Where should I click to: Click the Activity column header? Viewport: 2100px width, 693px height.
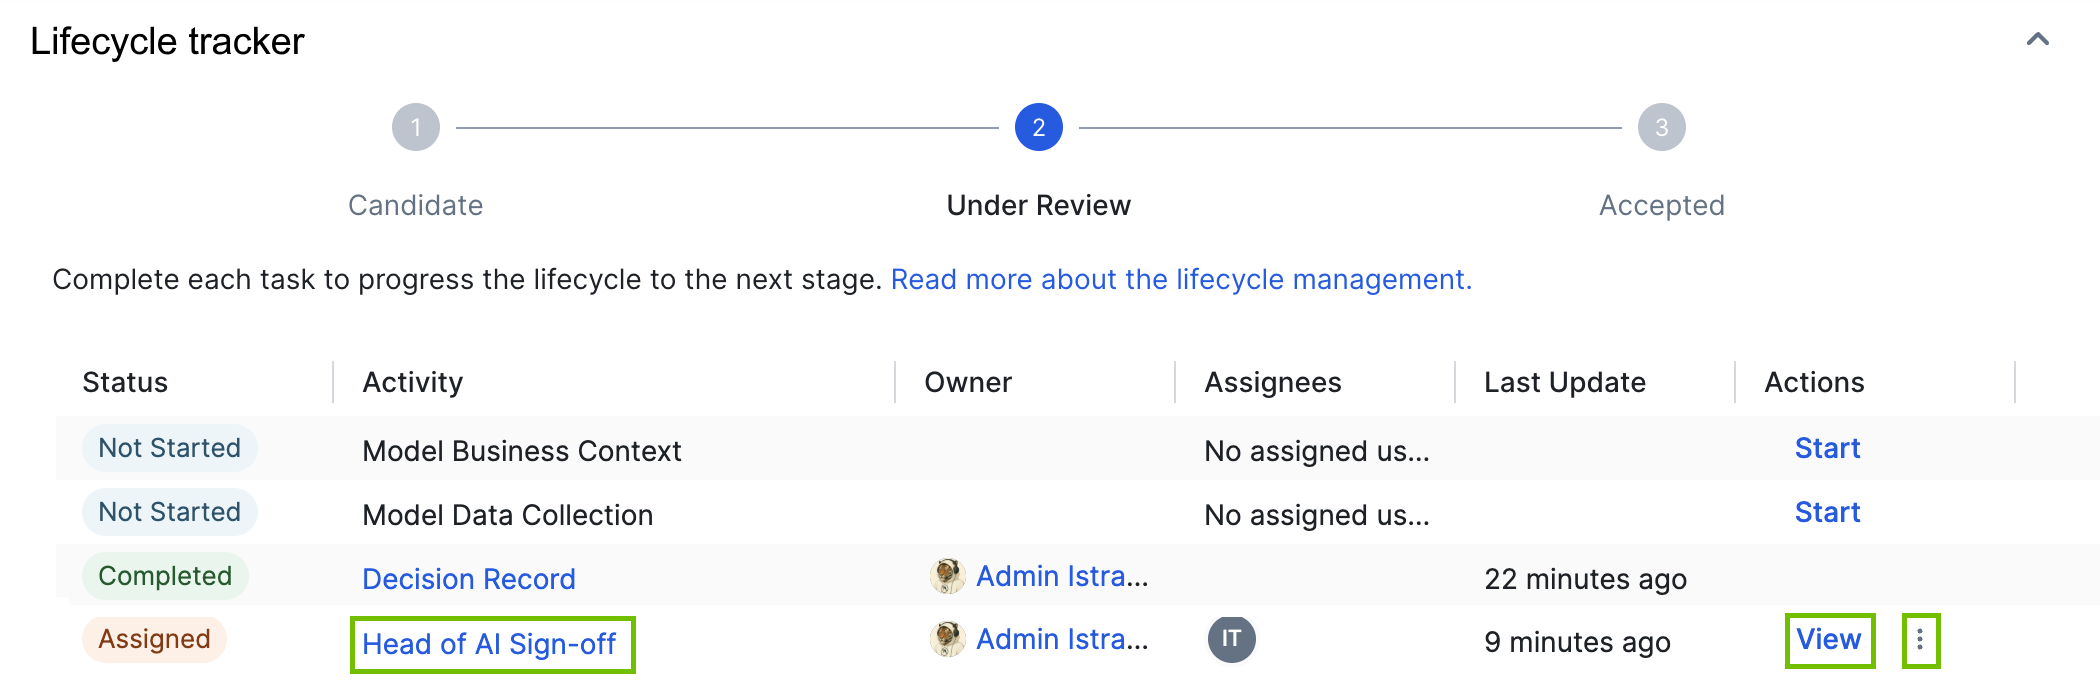click(412, 383)
